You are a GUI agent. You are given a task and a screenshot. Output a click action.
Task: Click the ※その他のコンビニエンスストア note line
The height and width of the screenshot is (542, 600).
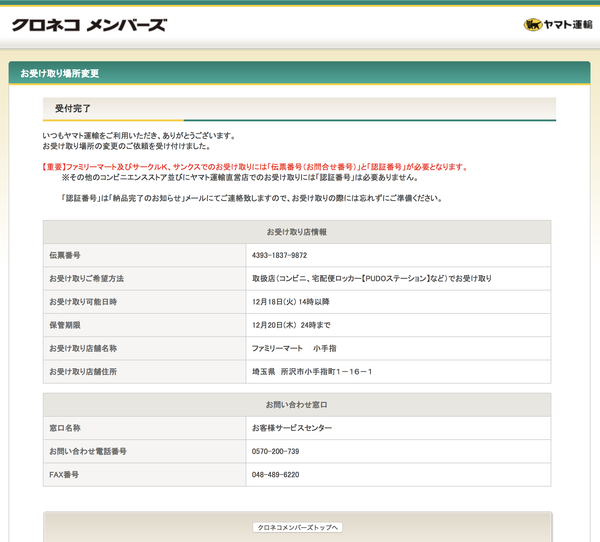240,177
